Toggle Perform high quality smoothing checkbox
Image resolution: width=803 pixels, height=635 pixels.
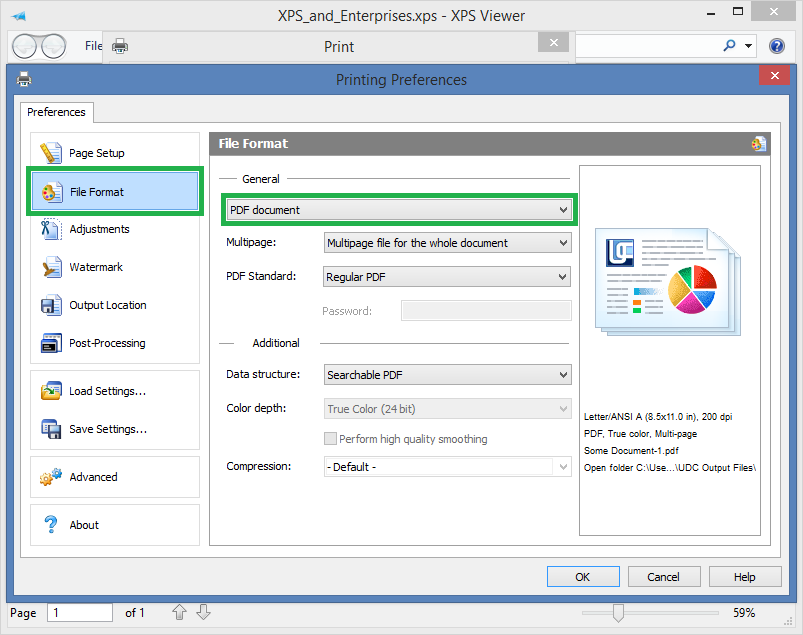click(330, 438)
